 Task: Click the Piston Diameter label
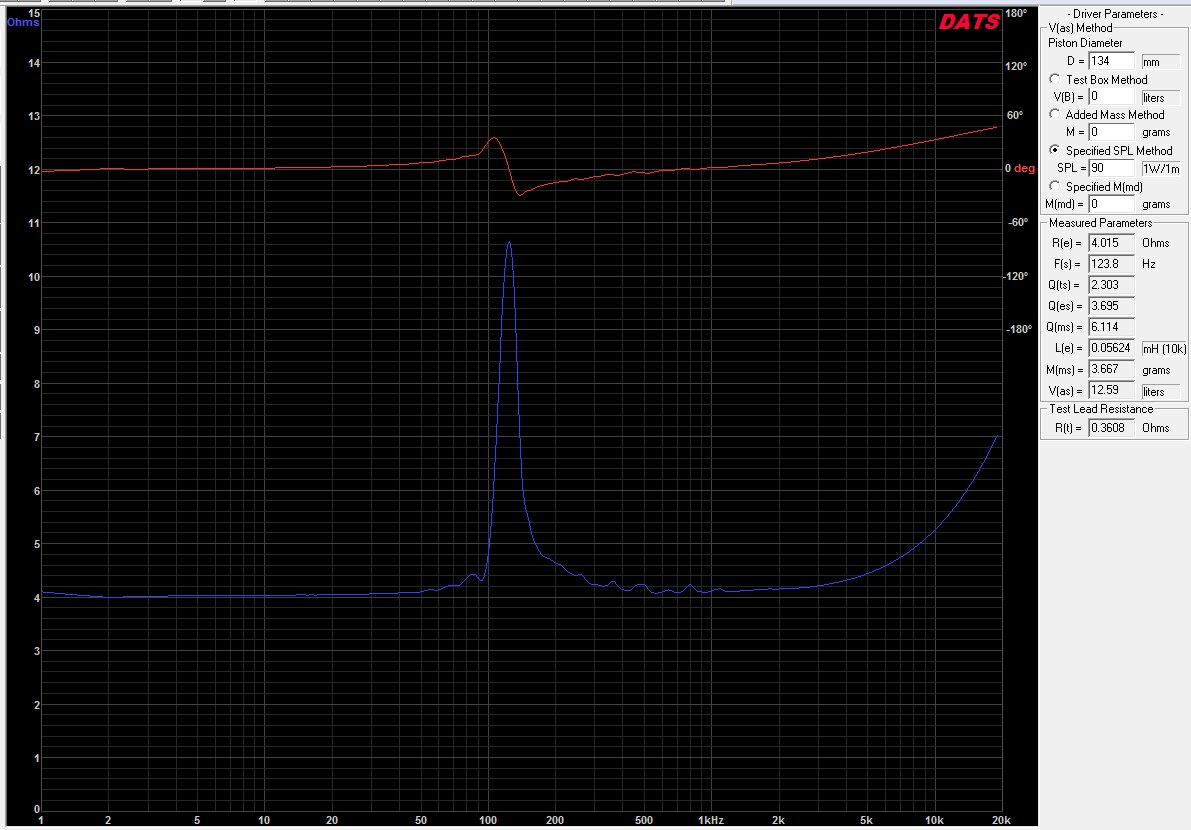pyautogui.click(x=1085, y=43)
